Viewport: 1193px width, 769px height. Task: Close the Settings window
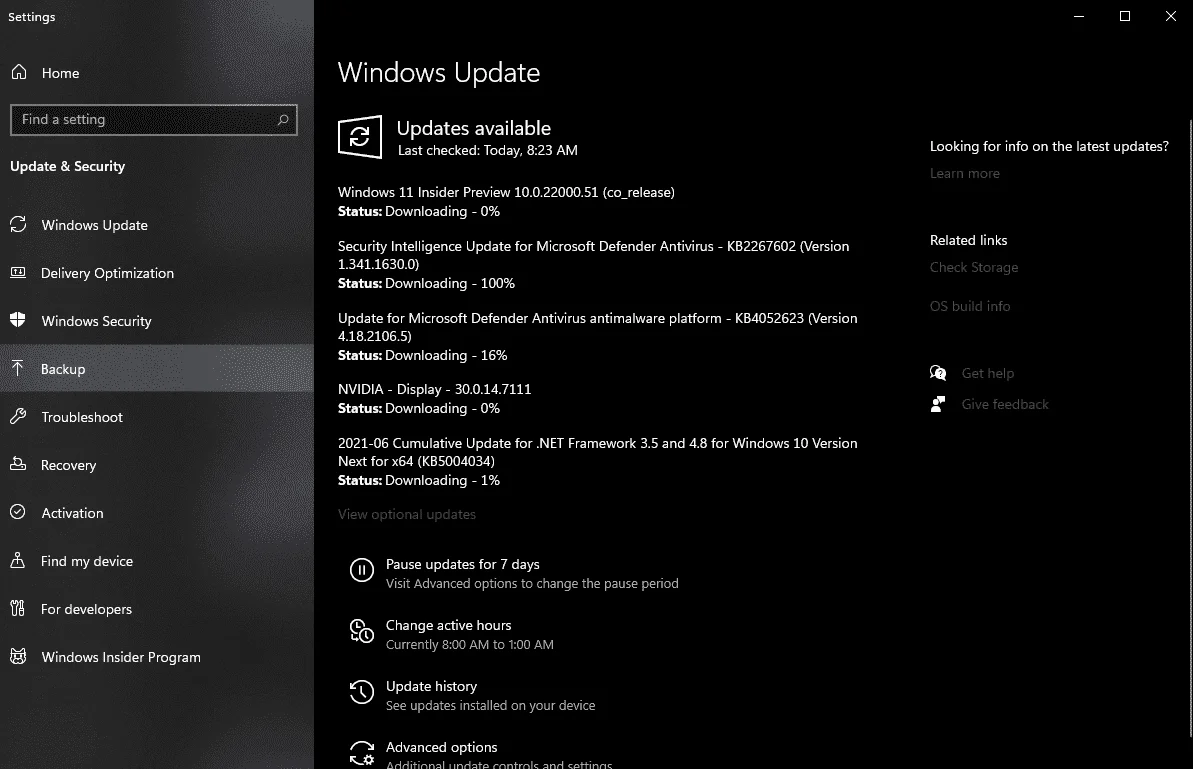click(1170, 16)
